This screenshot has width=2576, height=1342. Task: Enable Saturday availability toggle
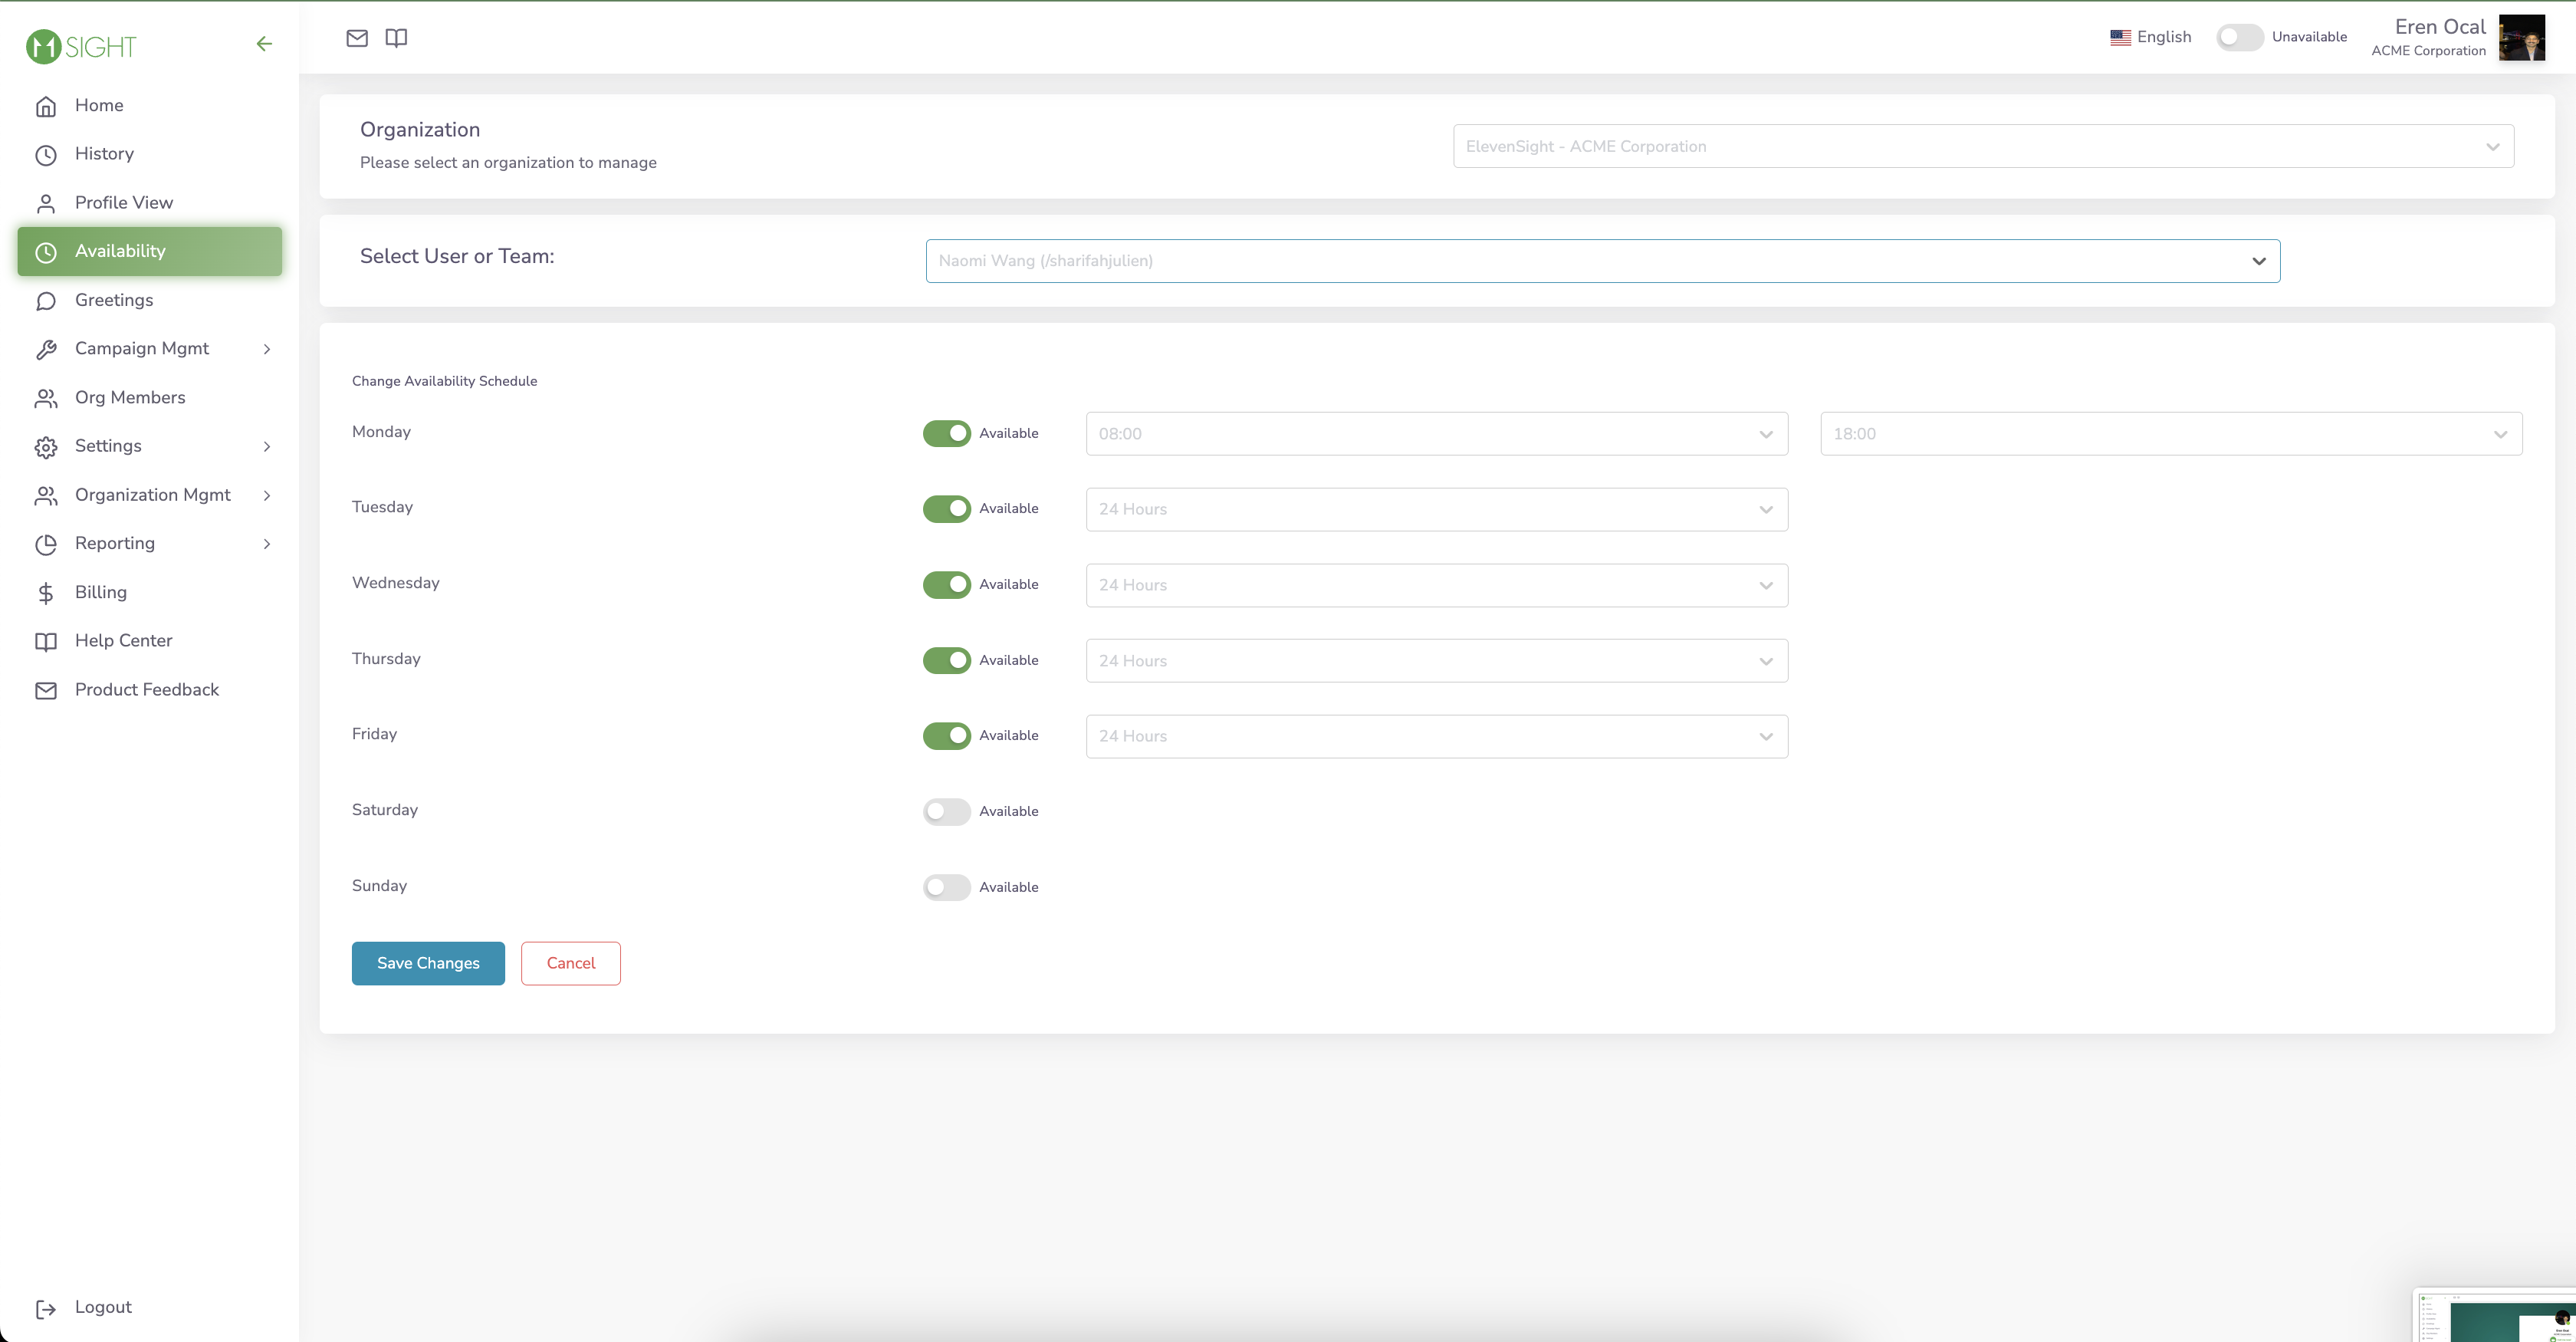[x=945, y=811]
